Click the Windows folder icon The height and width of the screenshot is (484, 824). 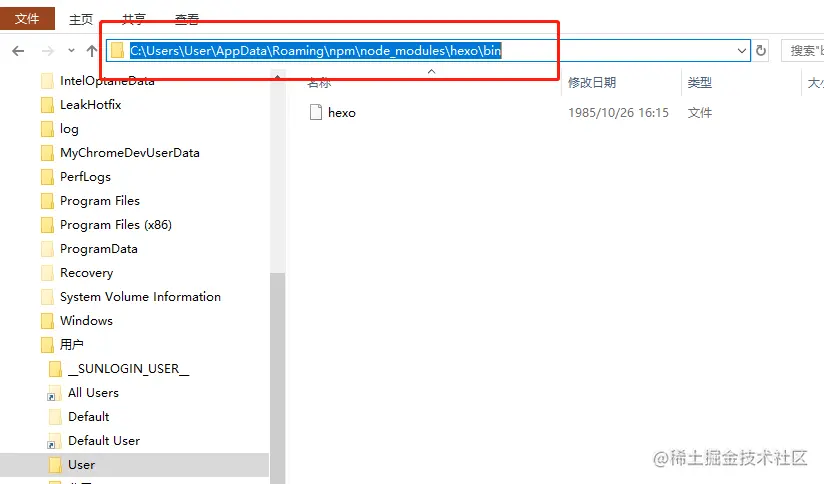(x=47, y=321)
